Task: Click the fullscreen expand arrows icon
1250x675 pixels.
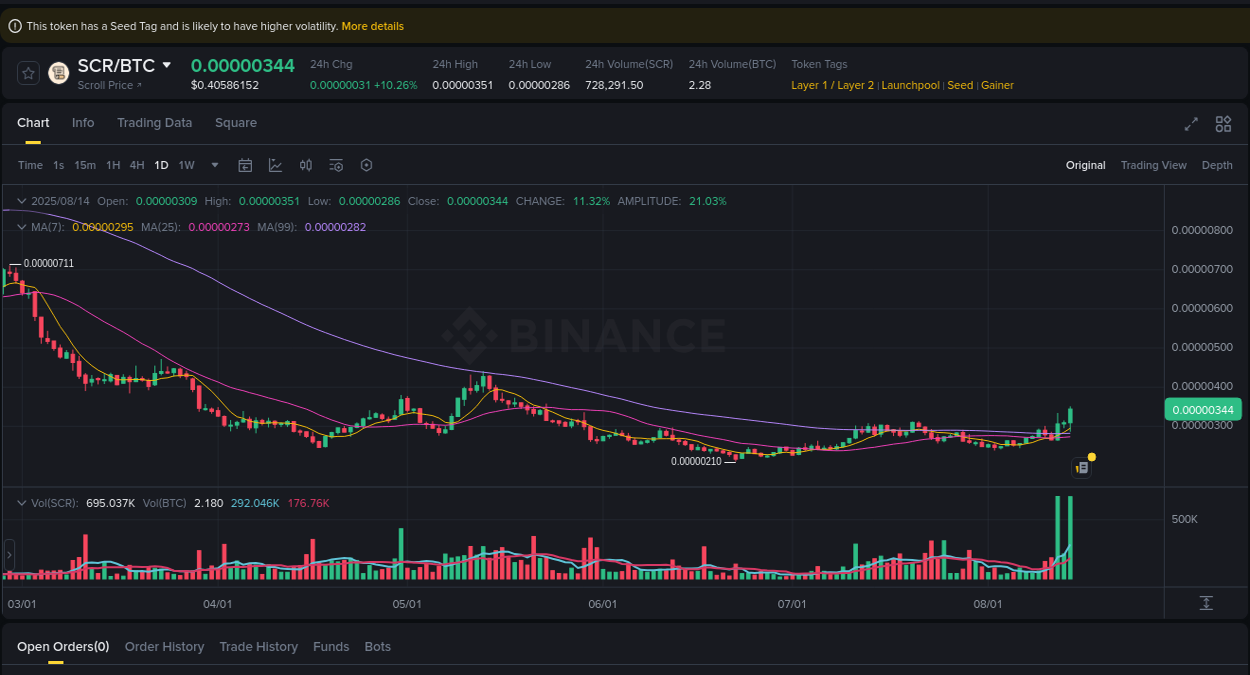Action: click(1190, 124)
